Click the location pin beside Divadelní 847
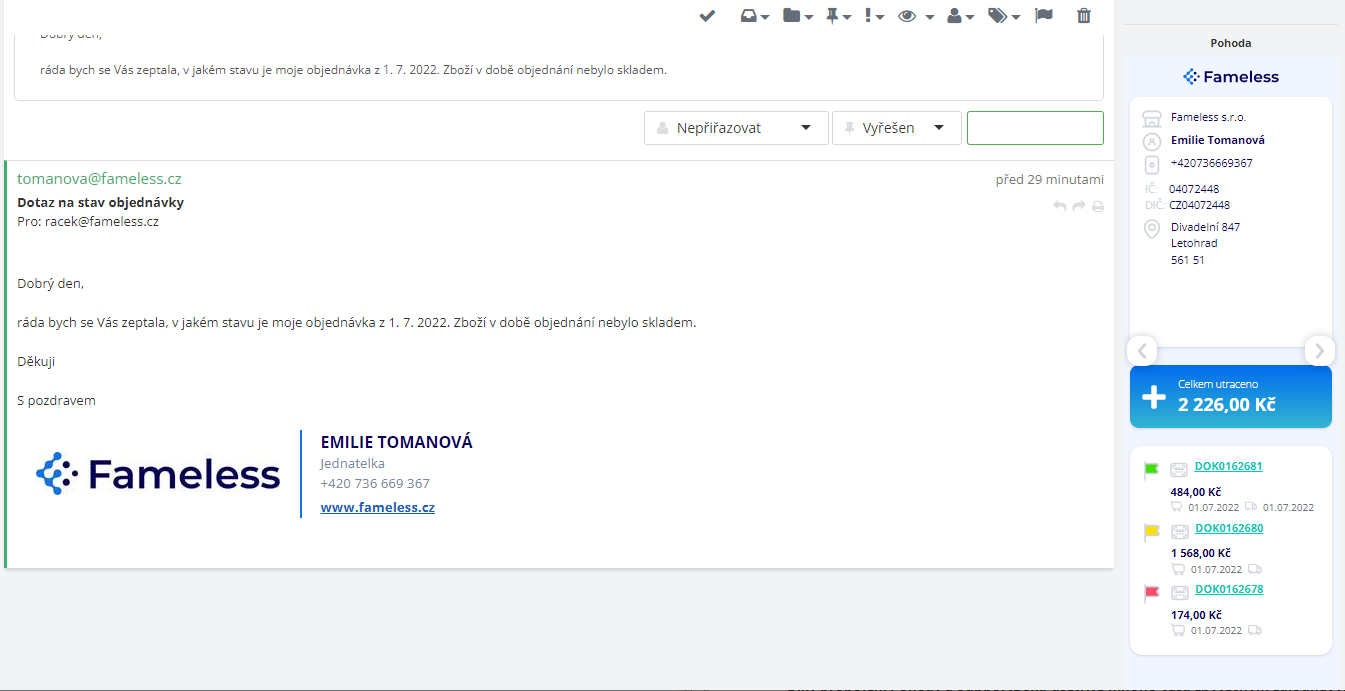This screenshot has width=1345, height=691. (1151, 230)
